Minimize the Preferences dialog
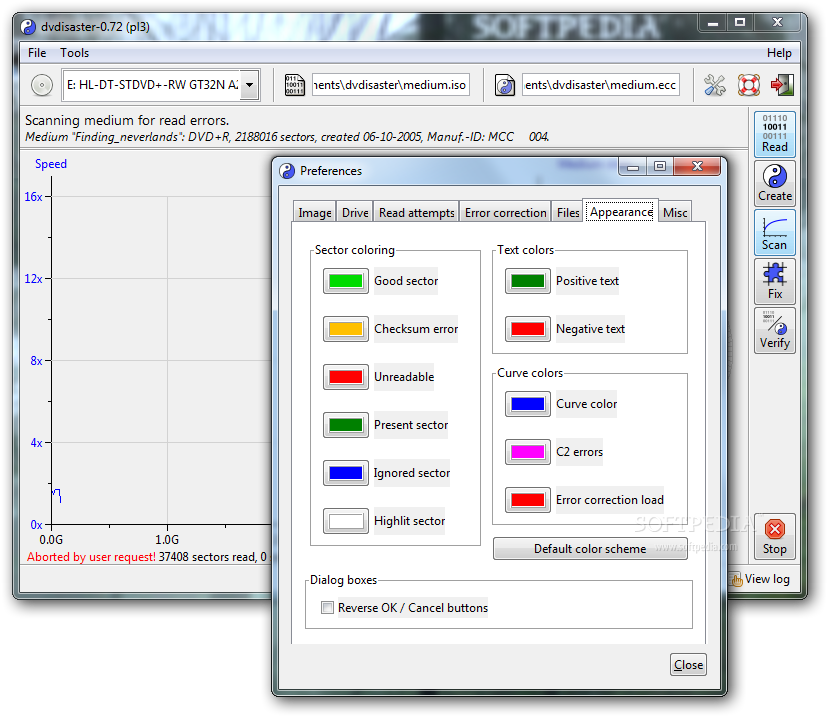The width and height of the screenshot is (828, 717). pos(633,167)
